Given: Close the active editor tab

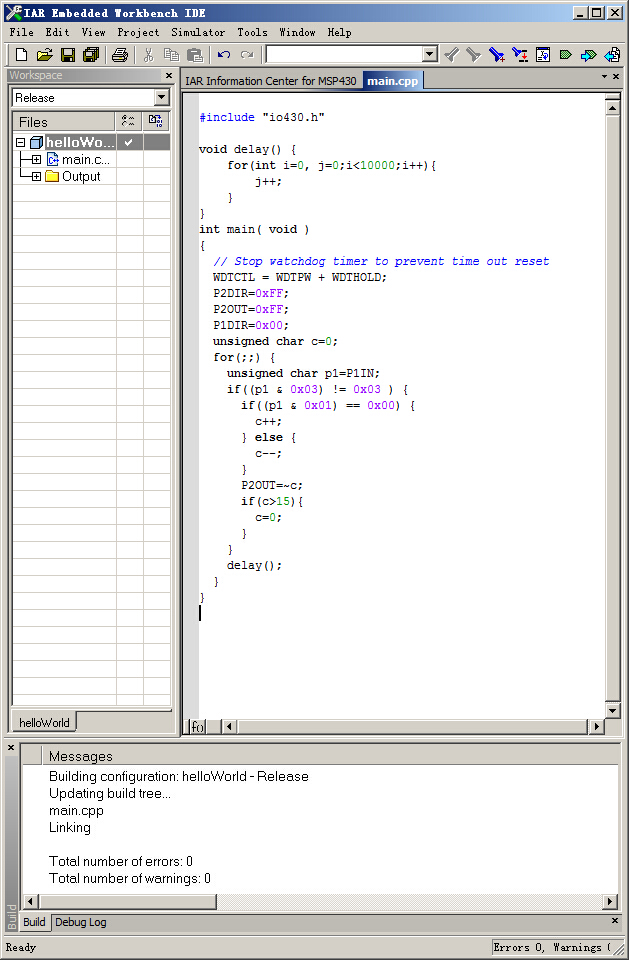Looking at the screenshot, I should [616, 77].
